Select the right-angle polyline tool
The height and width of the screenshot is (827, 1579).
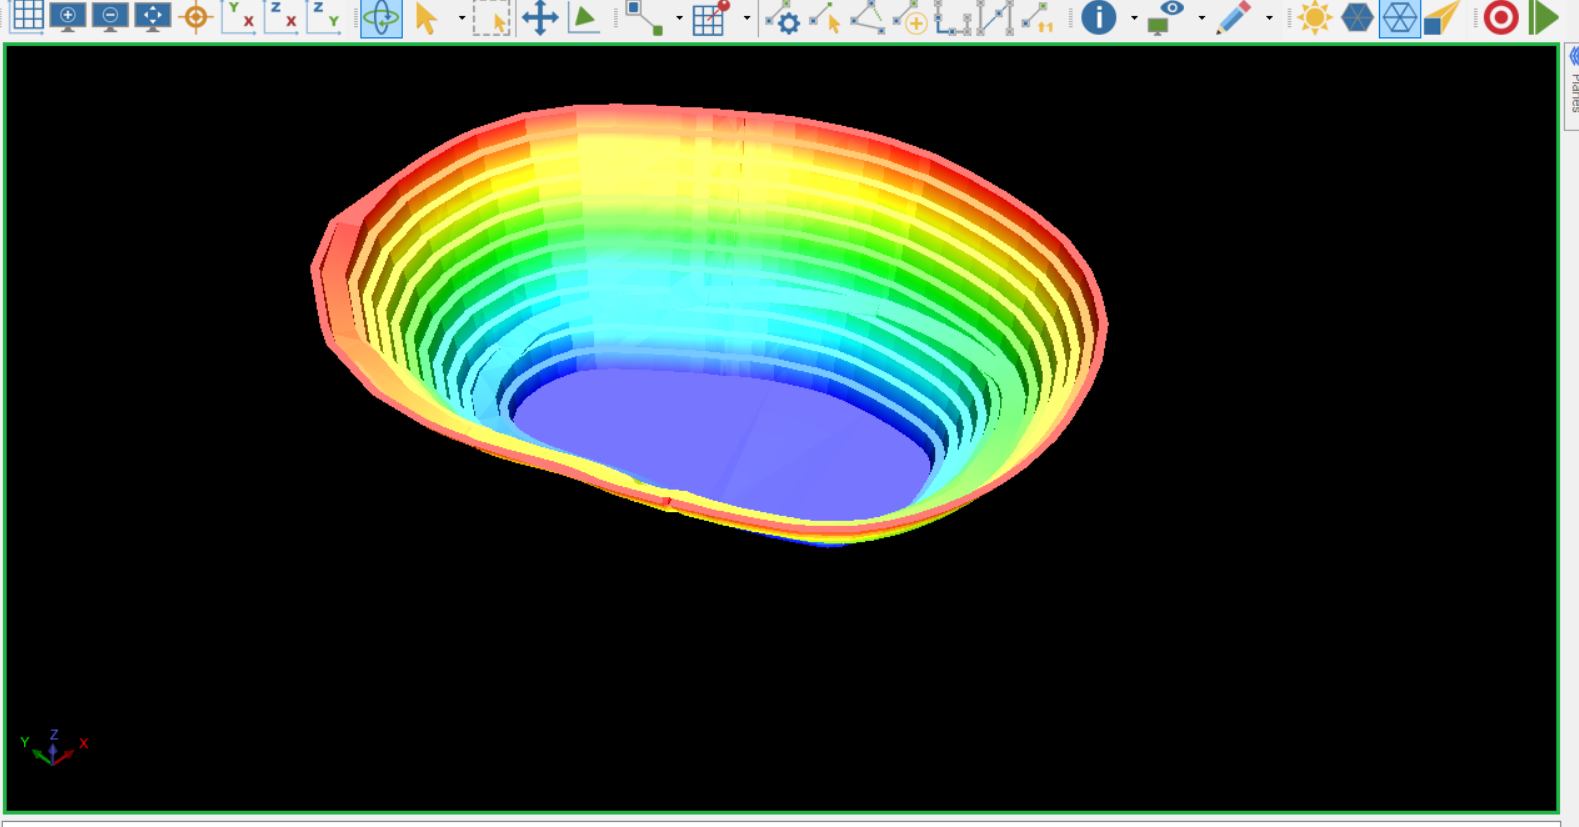click(x=952, y=18)
